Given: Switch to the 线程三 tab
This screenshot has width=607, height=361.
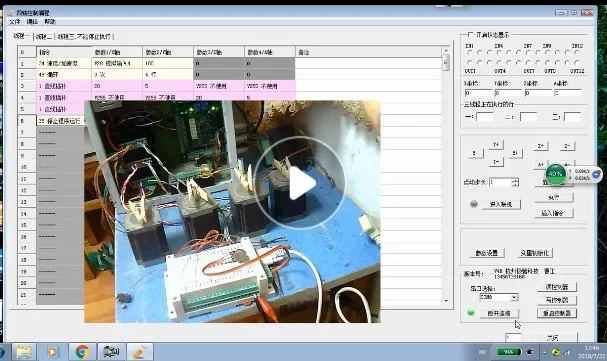Looking at the screenshot, I should pyautogui.click(x=85, y=36).
